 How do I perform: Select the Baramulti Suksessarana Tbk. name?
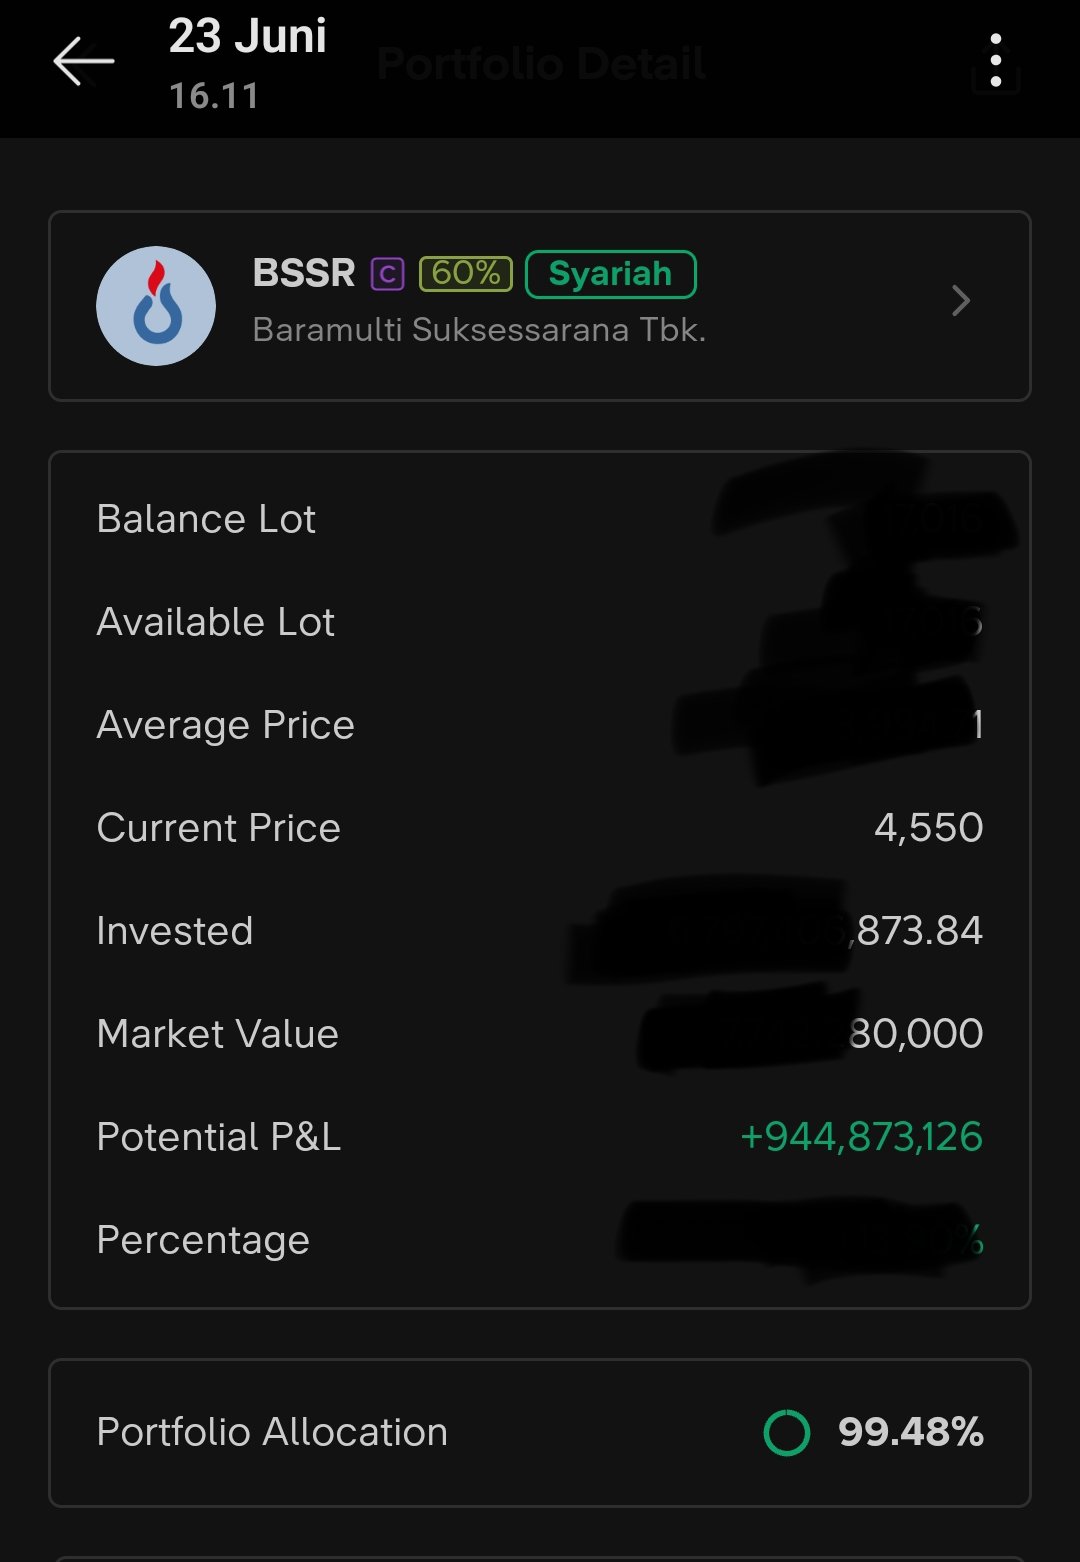479,330
